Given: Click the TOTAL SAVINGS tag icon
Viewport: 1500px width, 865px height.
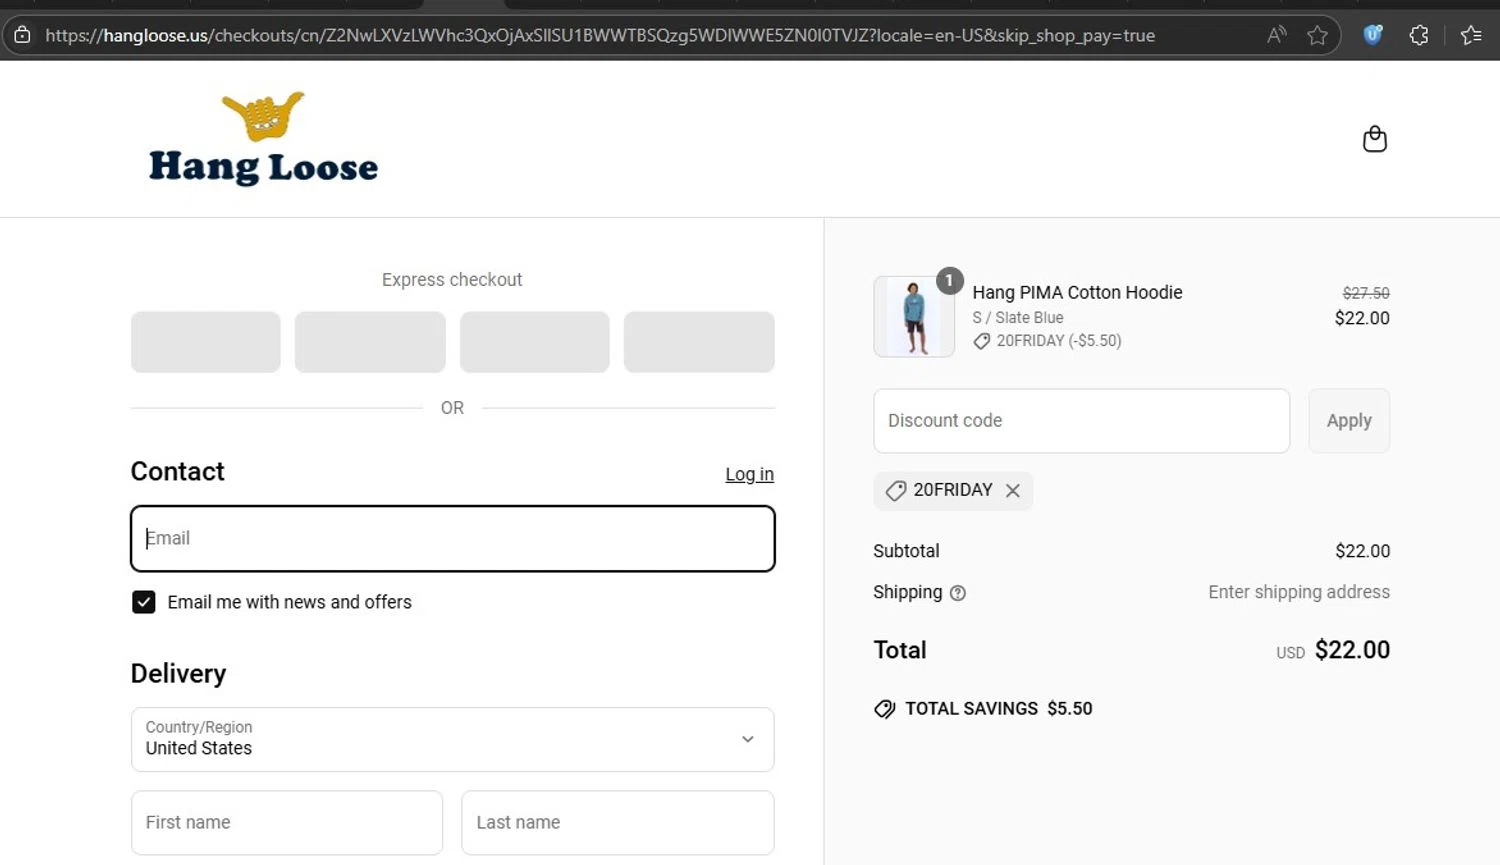Looking at the screenshot, I should click(x=884, y=709).
